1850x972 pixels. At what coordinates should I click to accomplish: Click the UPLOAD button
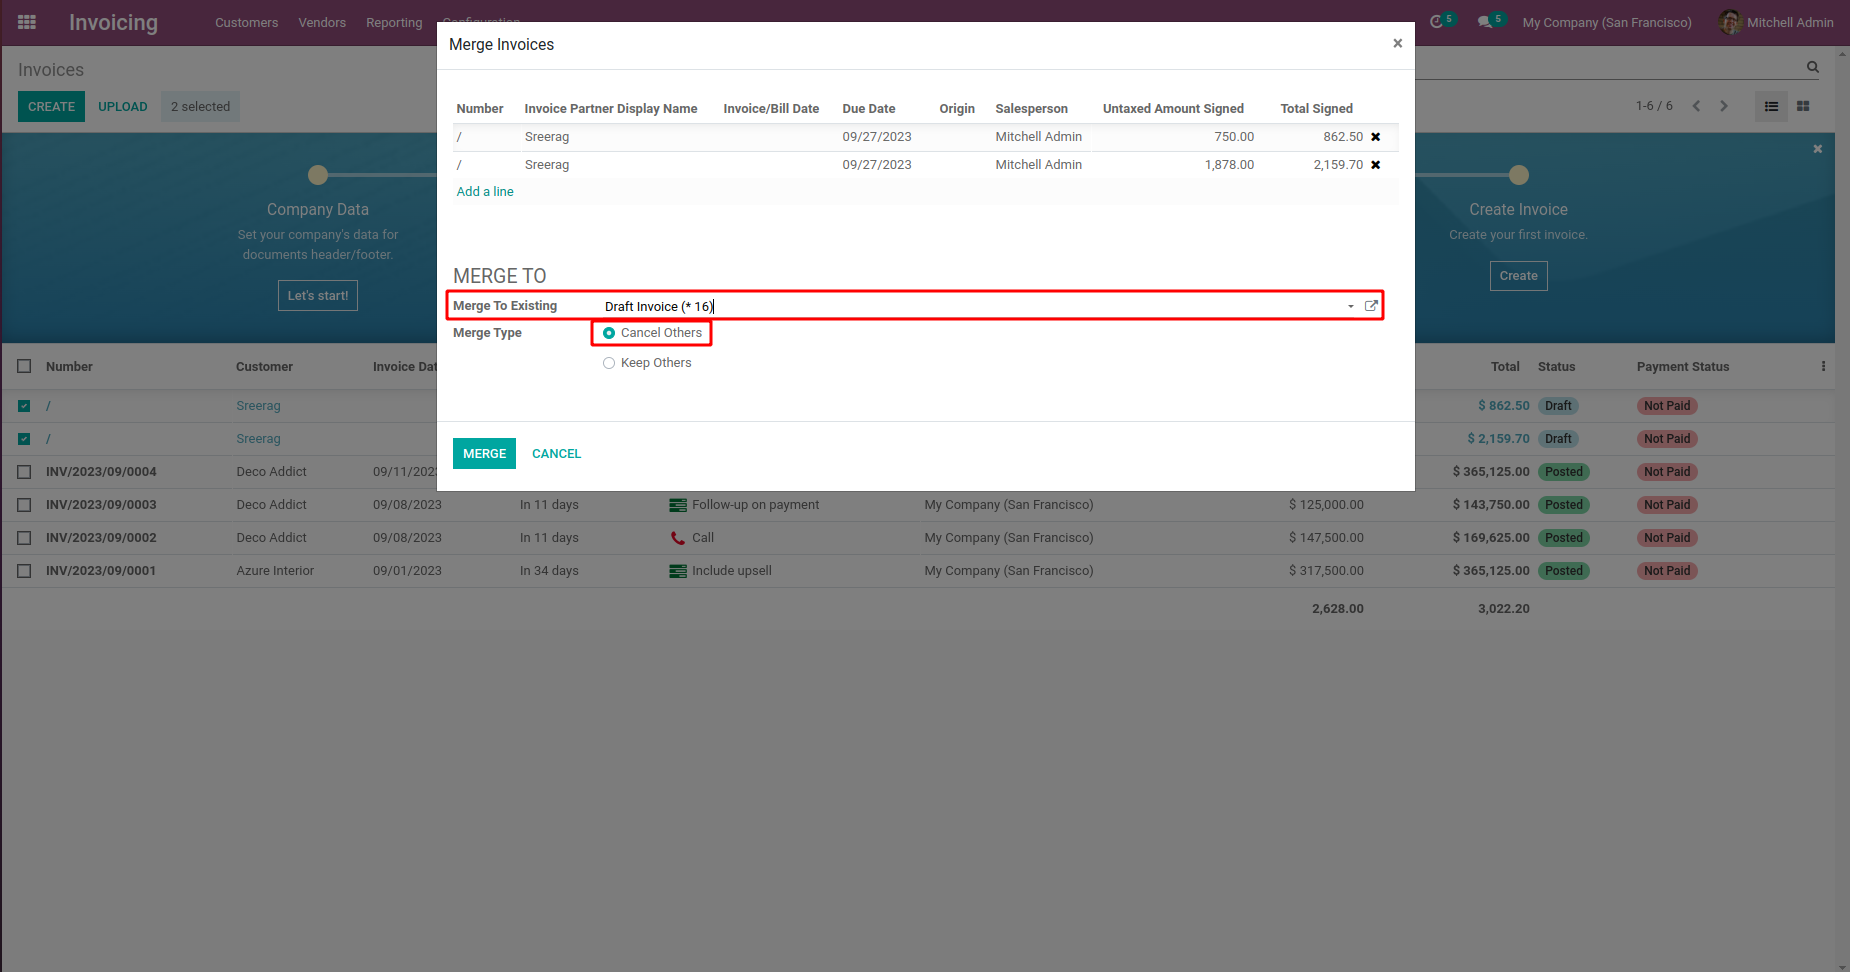122,107
